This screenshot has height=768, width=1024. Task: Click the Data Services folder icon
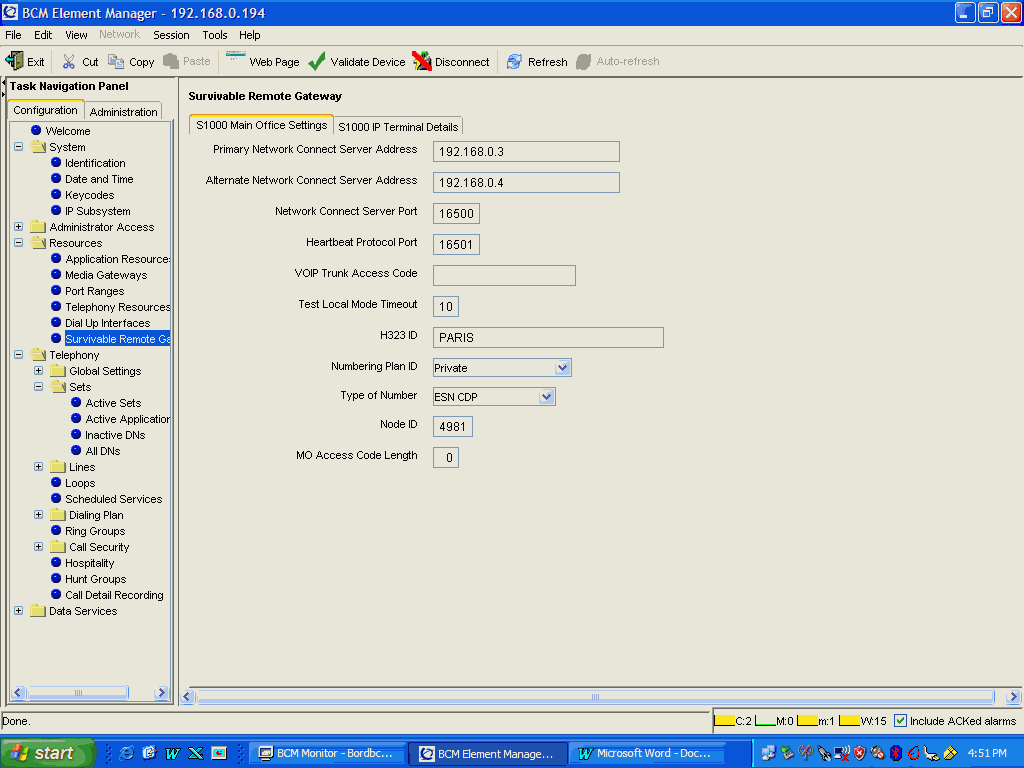pyautogui.click(x=38, y=611)
